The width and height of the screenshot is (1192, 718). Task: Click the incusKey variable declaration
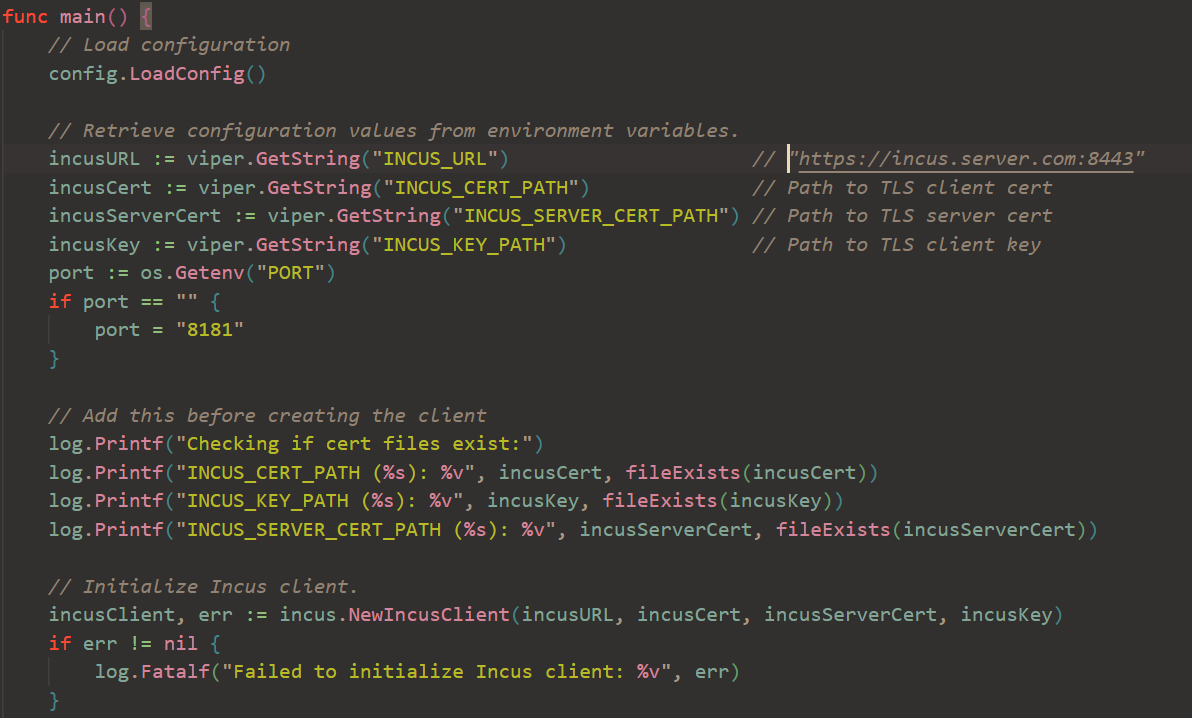pos(94,245)
